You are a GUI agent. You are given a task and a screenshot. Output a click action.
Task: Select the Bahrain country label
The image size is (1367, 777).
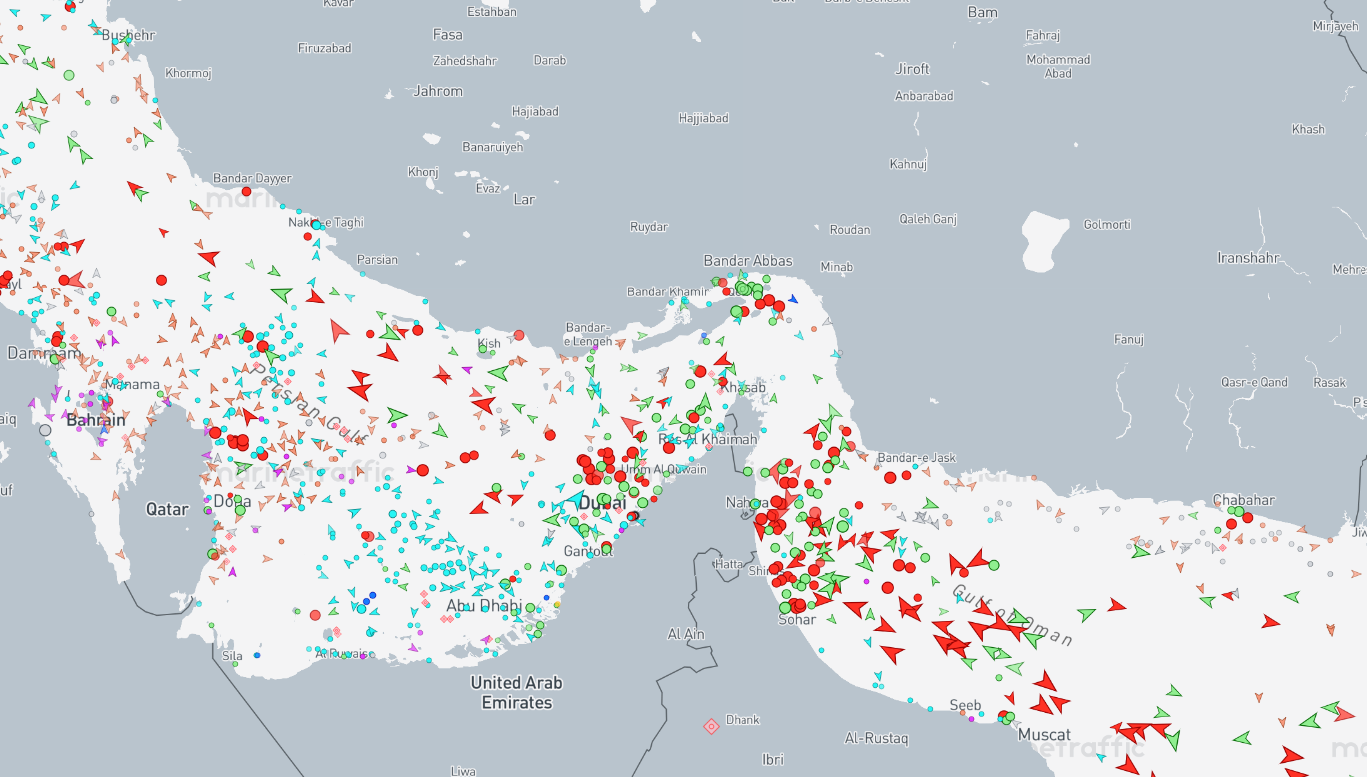pos(96,420)
